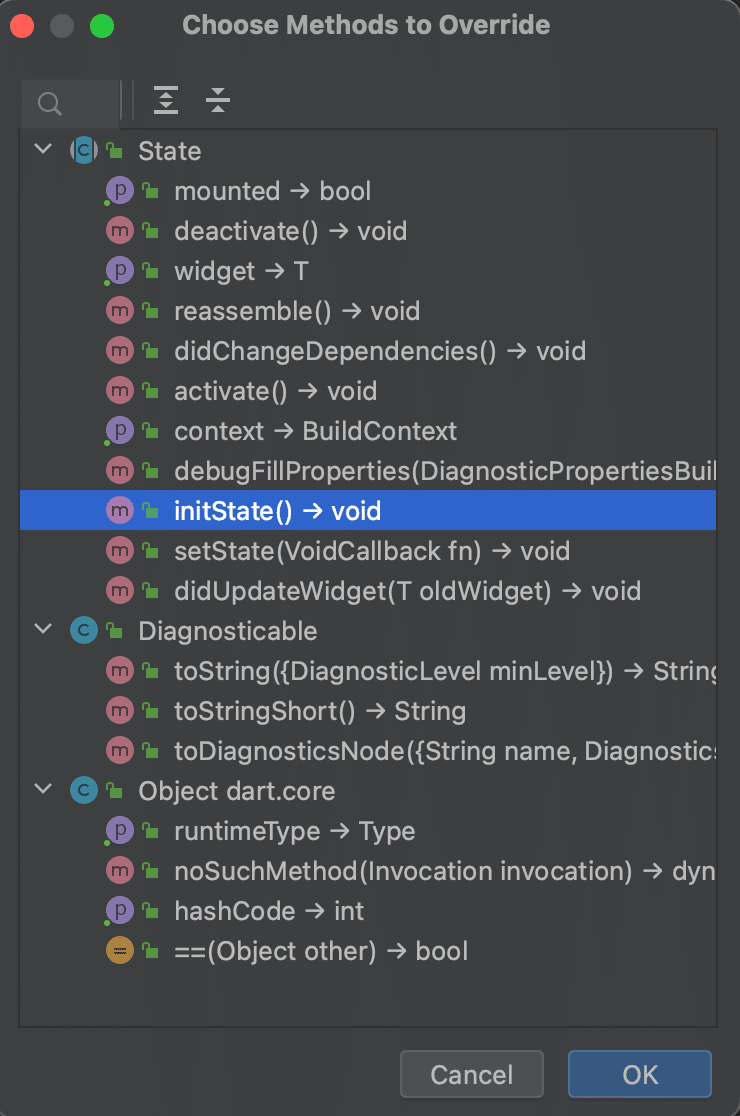740x1116 pixels.
Task: Click the State class icon
Action: pyautogui.click(x=84, y=151)
